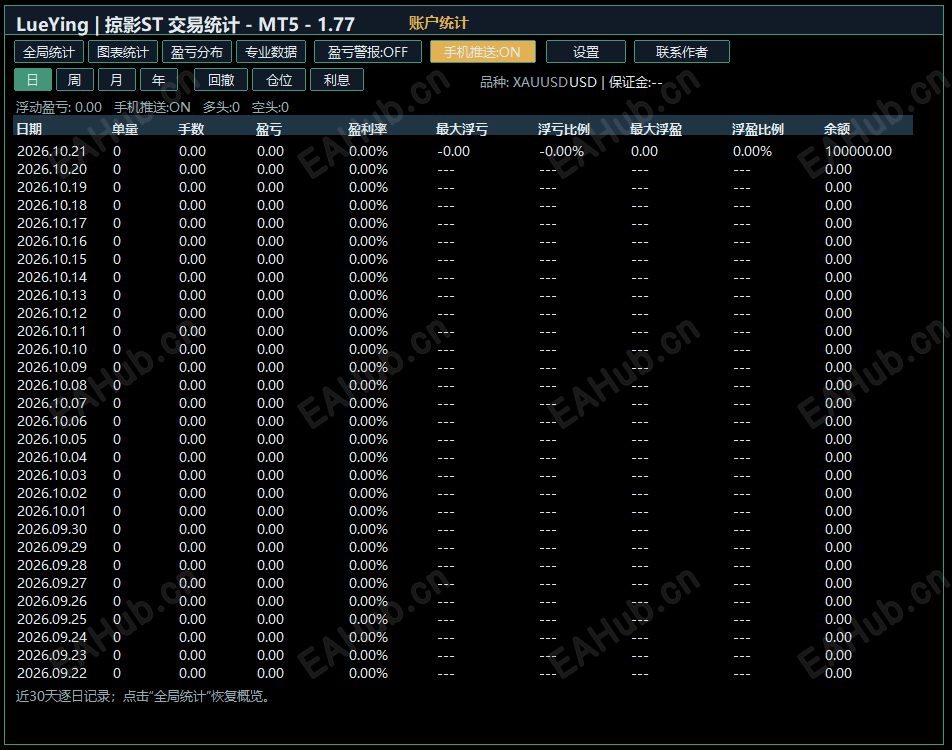Select the 周 weekly tab

(75, 80)
